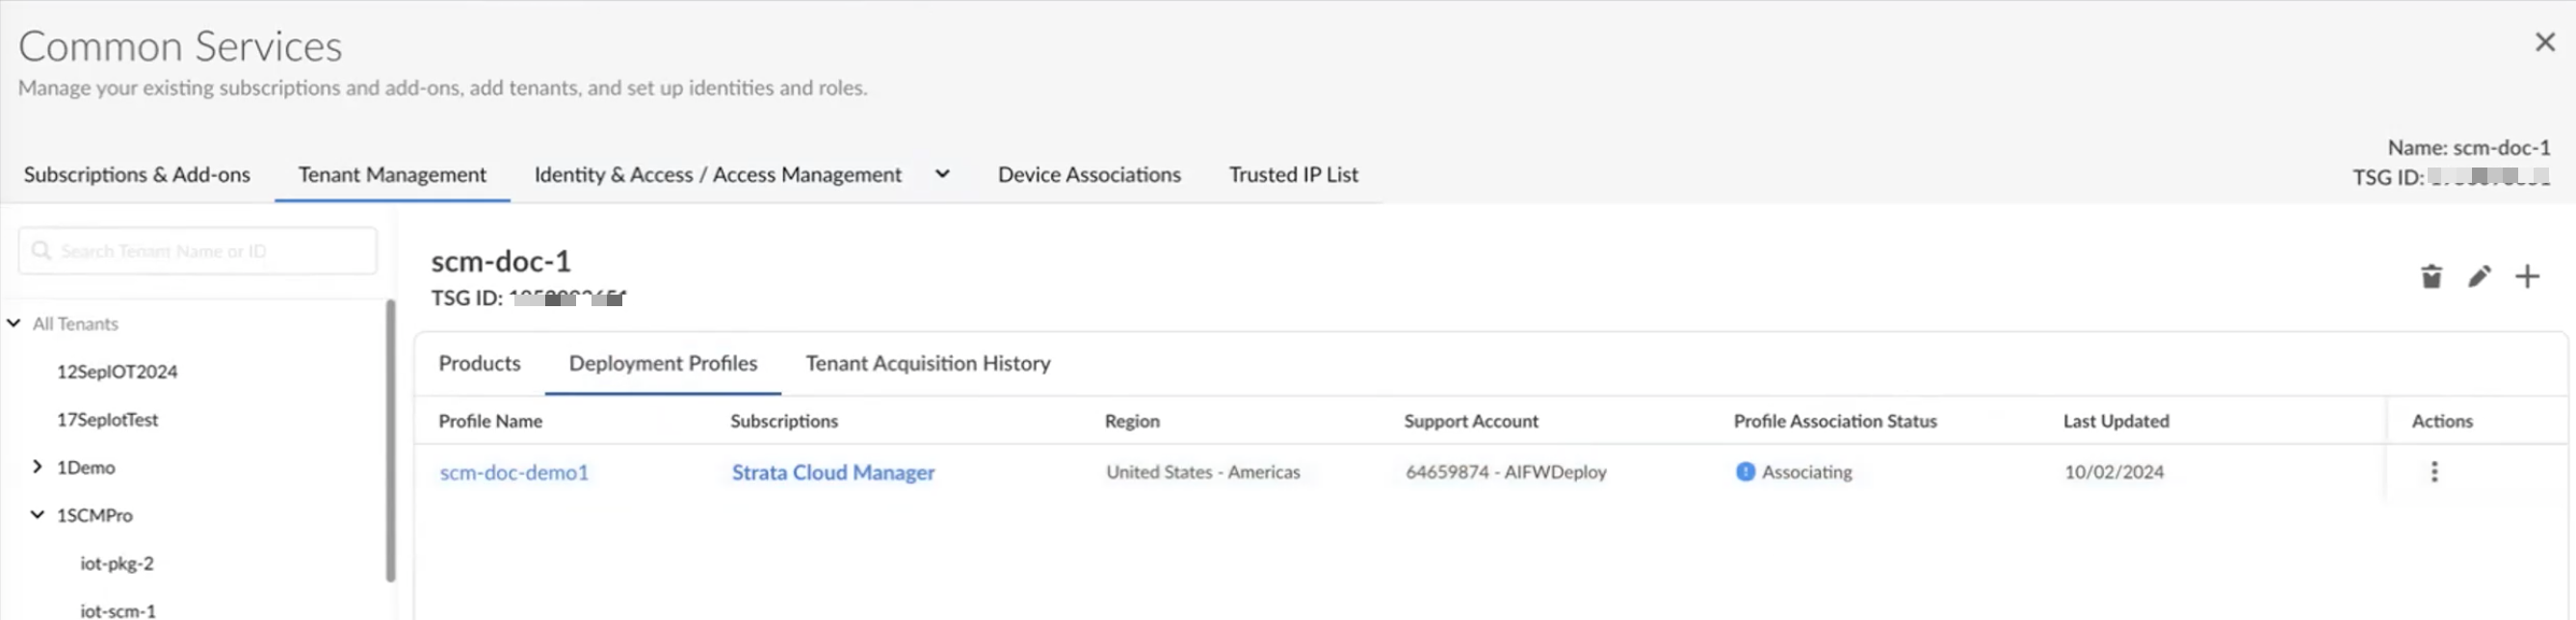Screen dimensions: 2576x620
Task: Expand the 1Demo tenant node
Action: 37,467
